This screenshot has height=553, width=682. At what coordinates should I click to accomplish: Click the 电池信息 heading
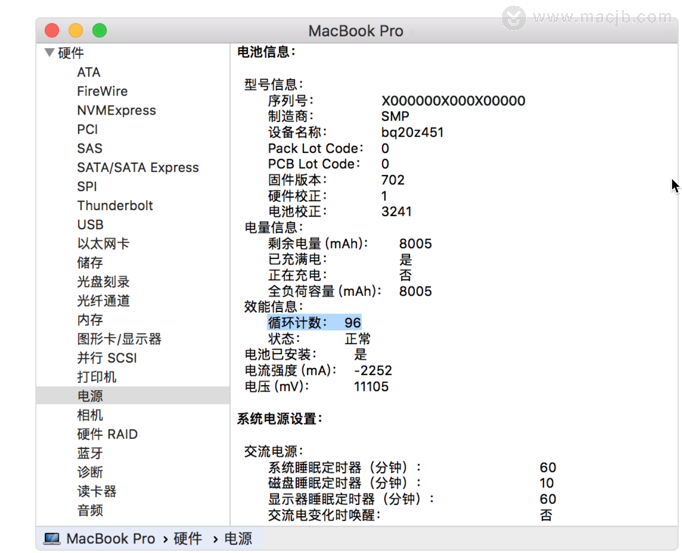point(266,52)
